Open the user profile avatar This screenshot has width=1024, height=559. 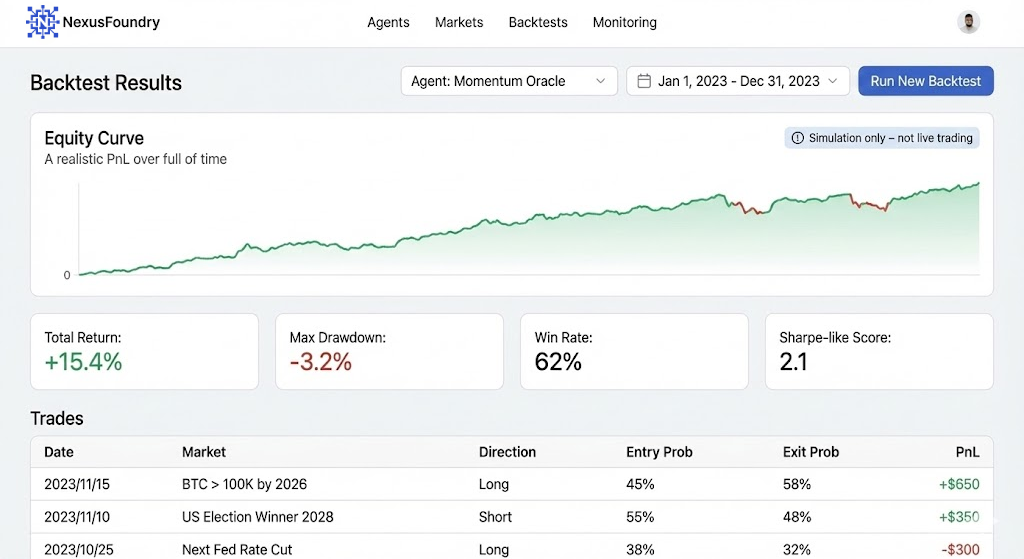(x=967, y=22)
